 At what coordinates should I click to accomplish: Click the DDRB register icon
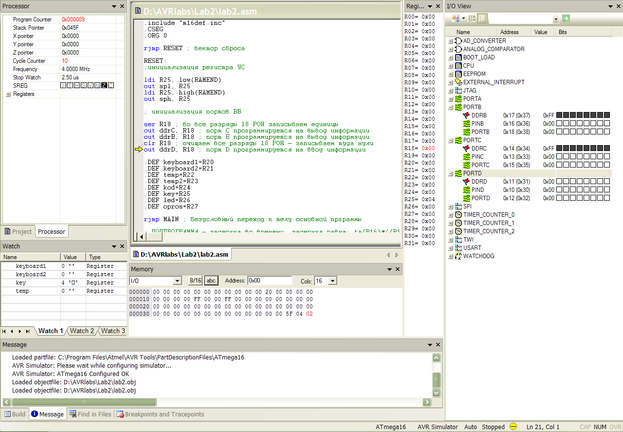(x=466, y=115)
